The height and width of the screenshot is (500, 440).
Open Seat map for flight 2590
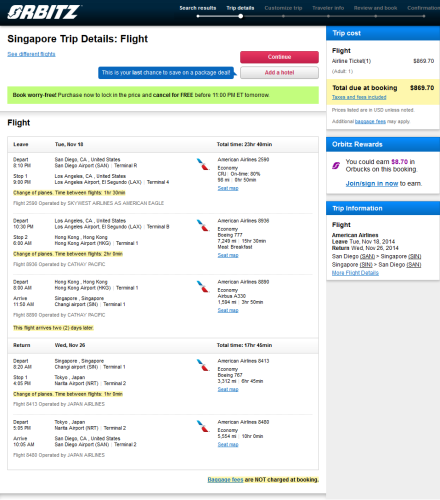228,188
